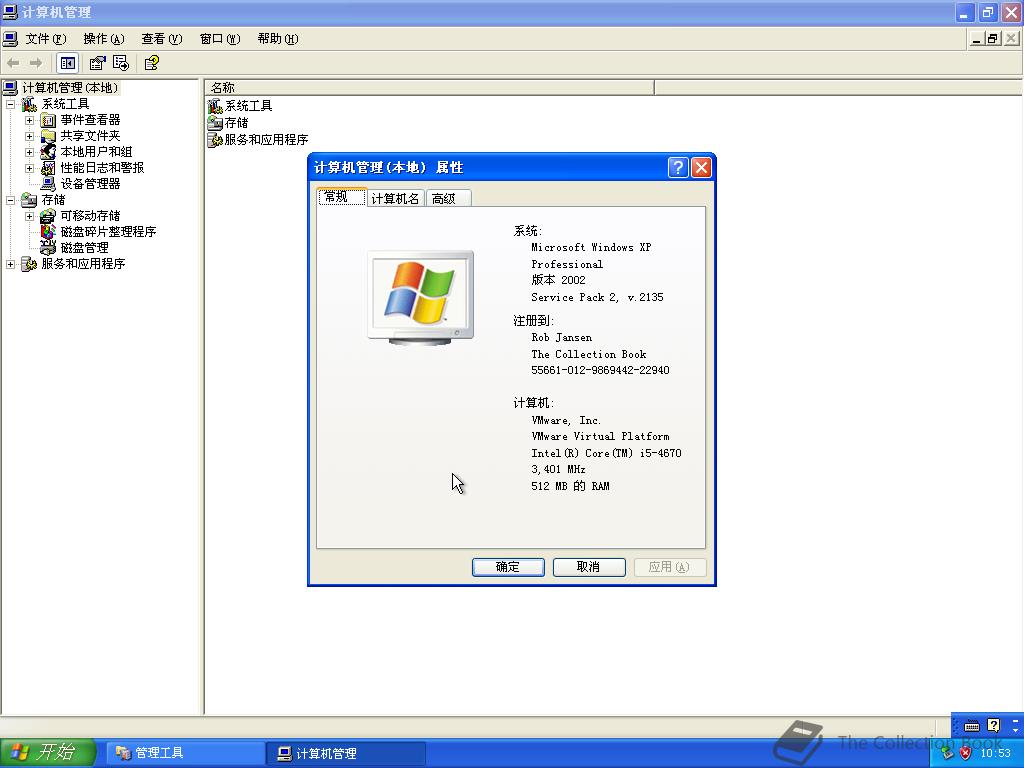1024x768 pixels.
Task: Click the help question-mark button in properties dialog
Action: tap(678, 168)
